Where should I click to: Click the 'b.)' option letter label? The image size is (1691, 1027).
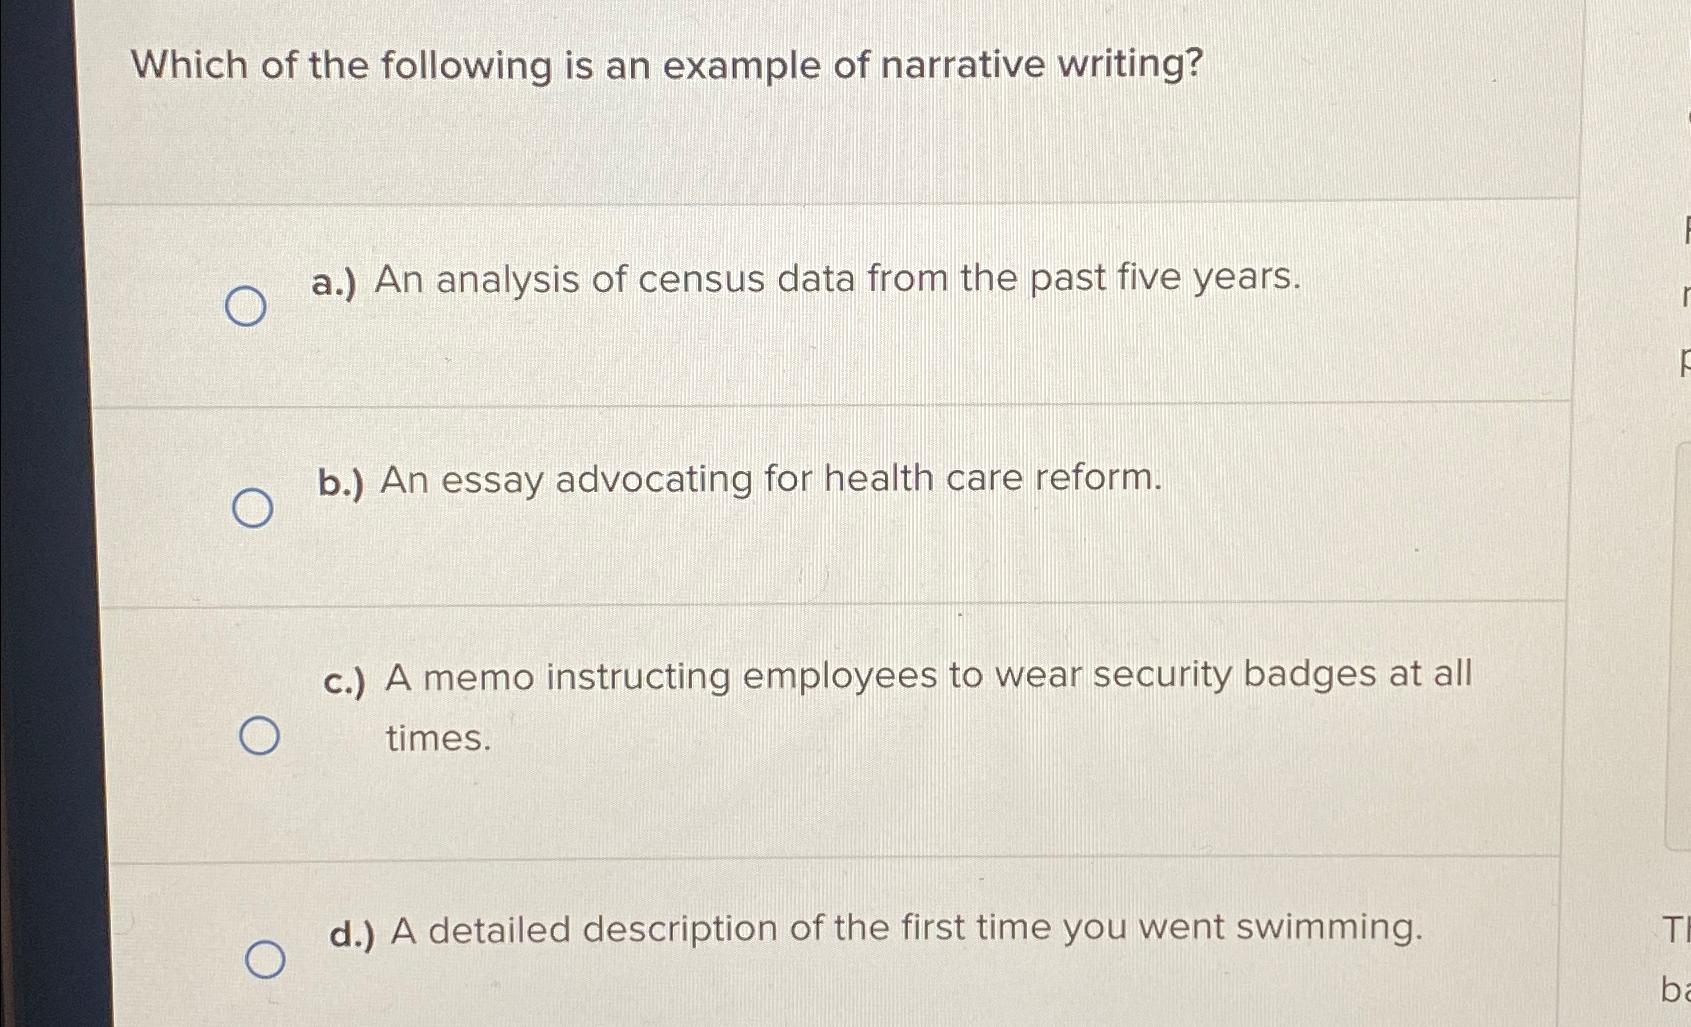click(x=340, y=483)
